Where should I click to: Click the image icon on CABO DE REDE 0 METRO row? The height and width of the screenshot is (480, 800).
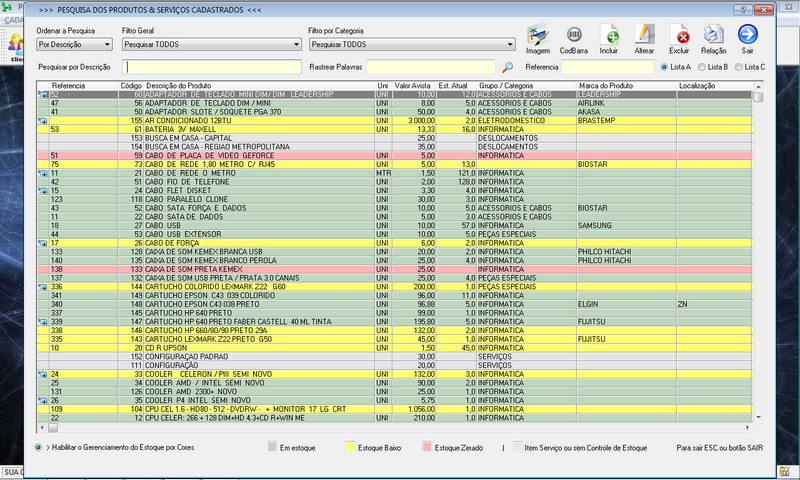click(x=42, y=173)
